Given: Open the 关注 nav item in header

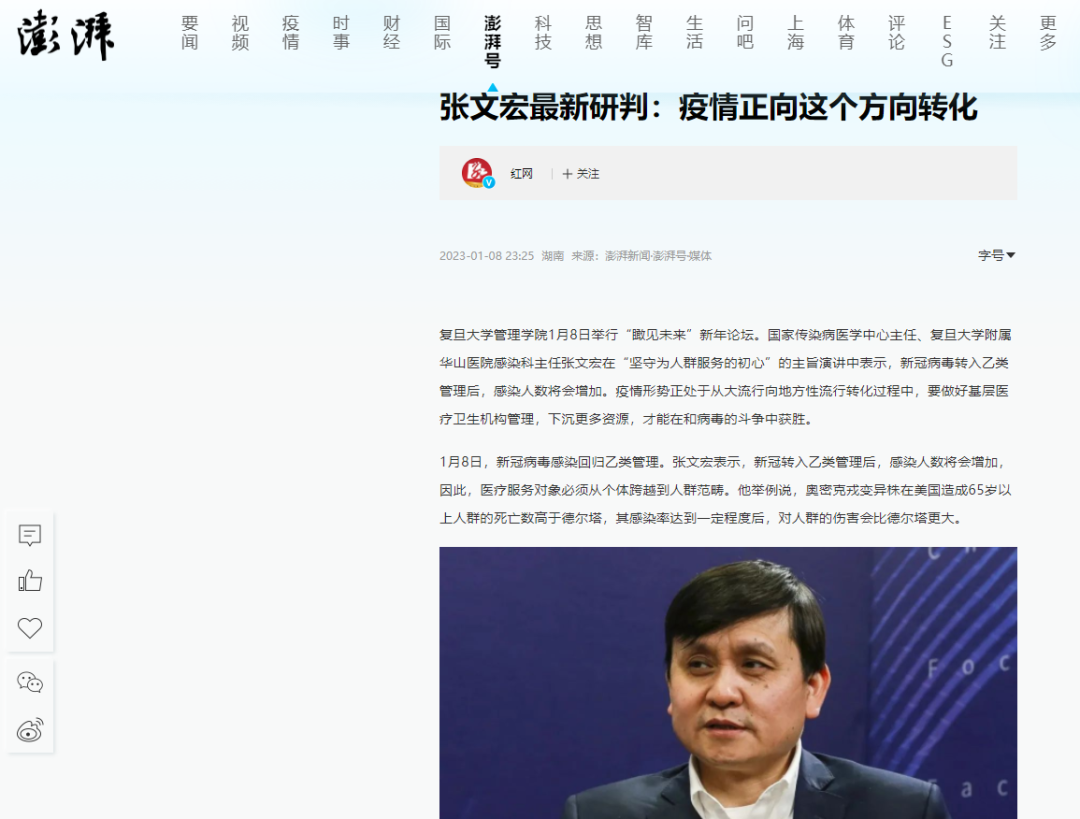Looking at the screenshot, I should [997, 33].
